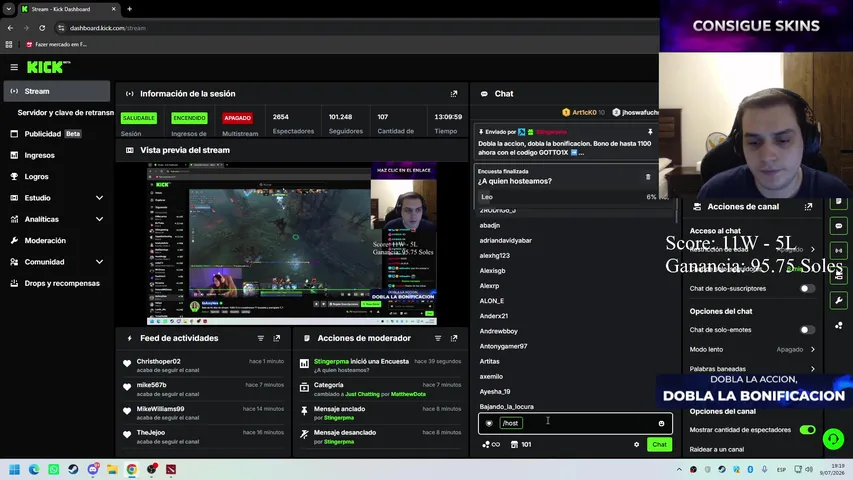Filter the Feed de actividades list
Viewport: 853px width, 480px height.
pyautogui.click(x=261, y=338)
